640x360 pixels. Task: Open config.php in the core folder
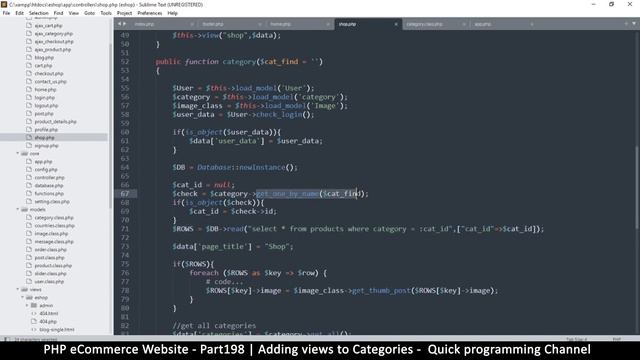coord(46,169)
